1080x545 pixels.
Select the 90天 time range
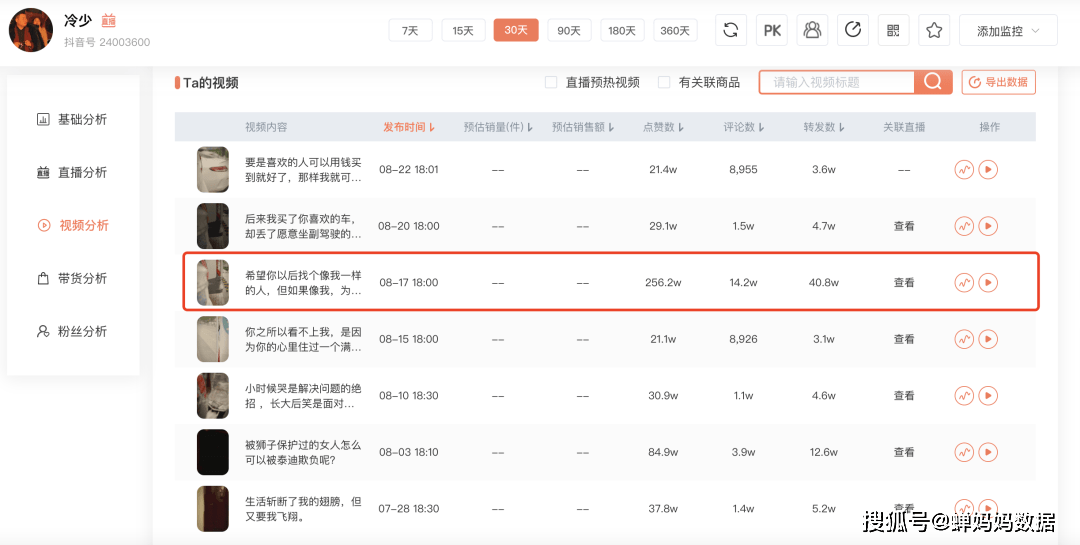tap(569, 30)
